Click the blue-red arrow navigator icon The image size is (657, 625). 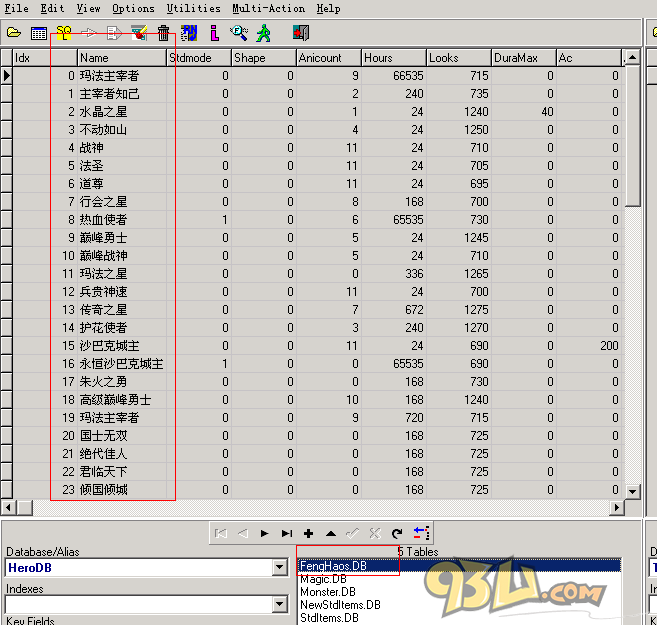tap(421, 533)
